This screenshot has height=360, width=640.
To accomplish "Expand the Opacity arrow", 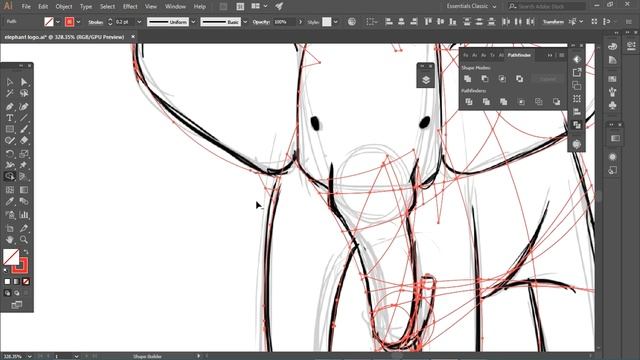I will click(x=300, y=22).
